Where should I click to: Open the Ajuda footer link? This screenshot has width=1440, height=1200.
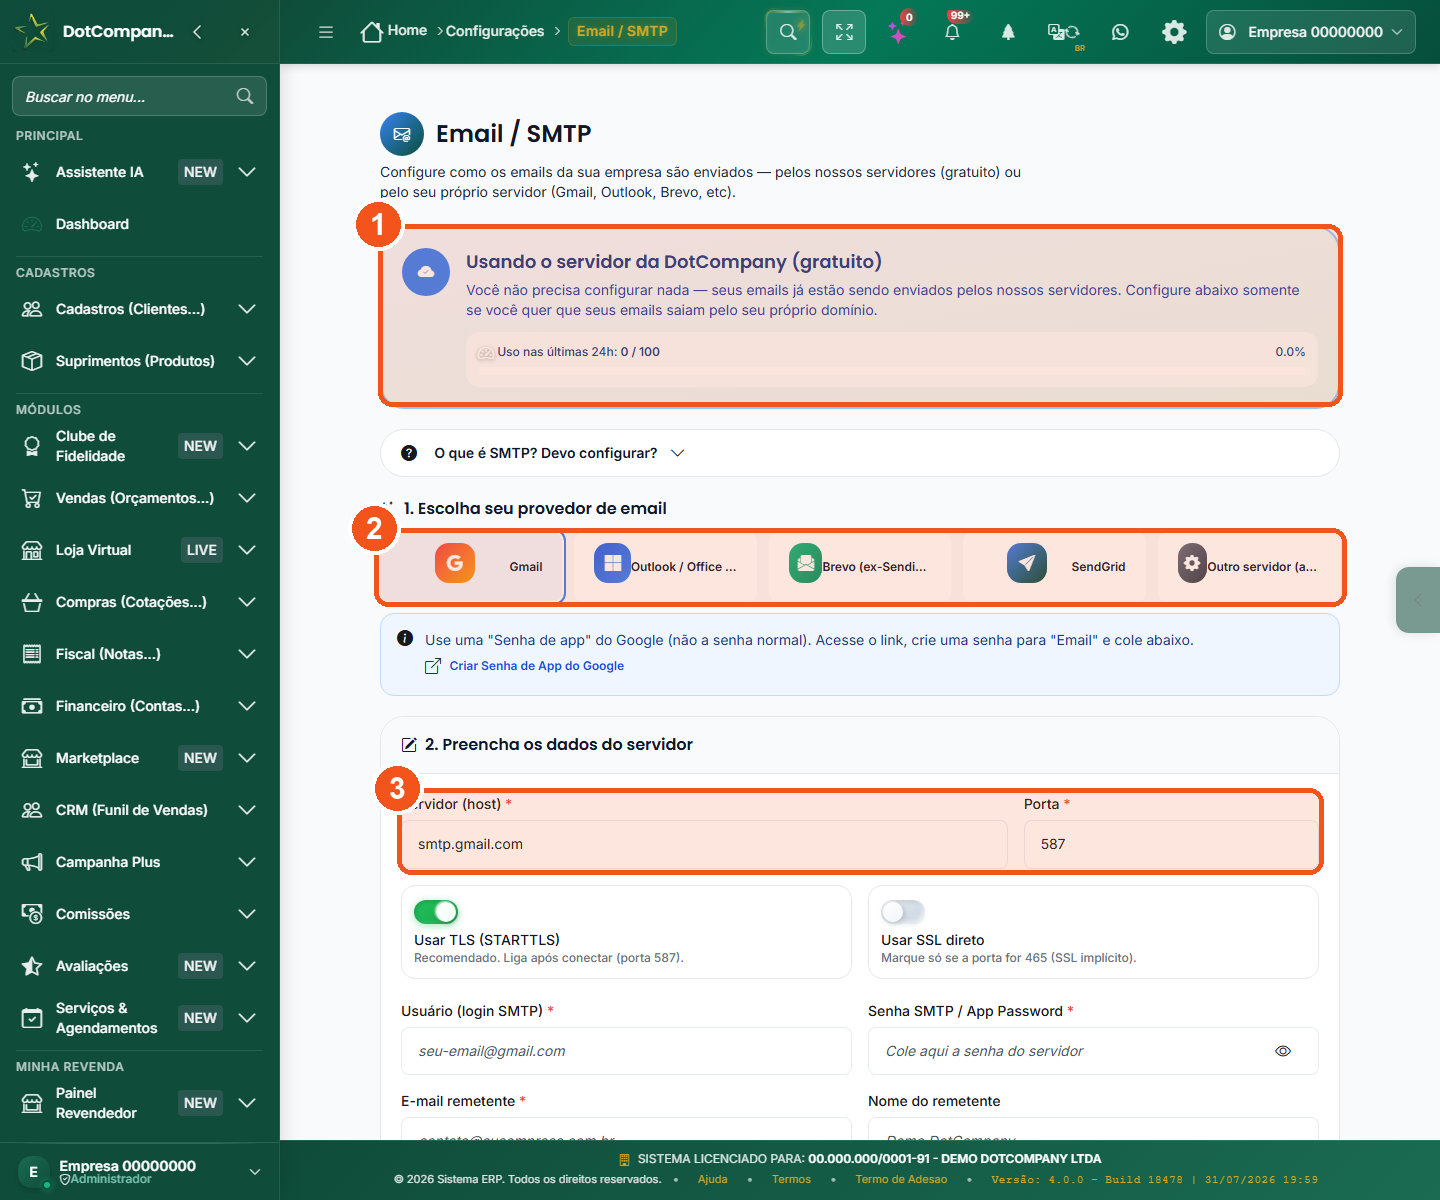[713, 1179]
